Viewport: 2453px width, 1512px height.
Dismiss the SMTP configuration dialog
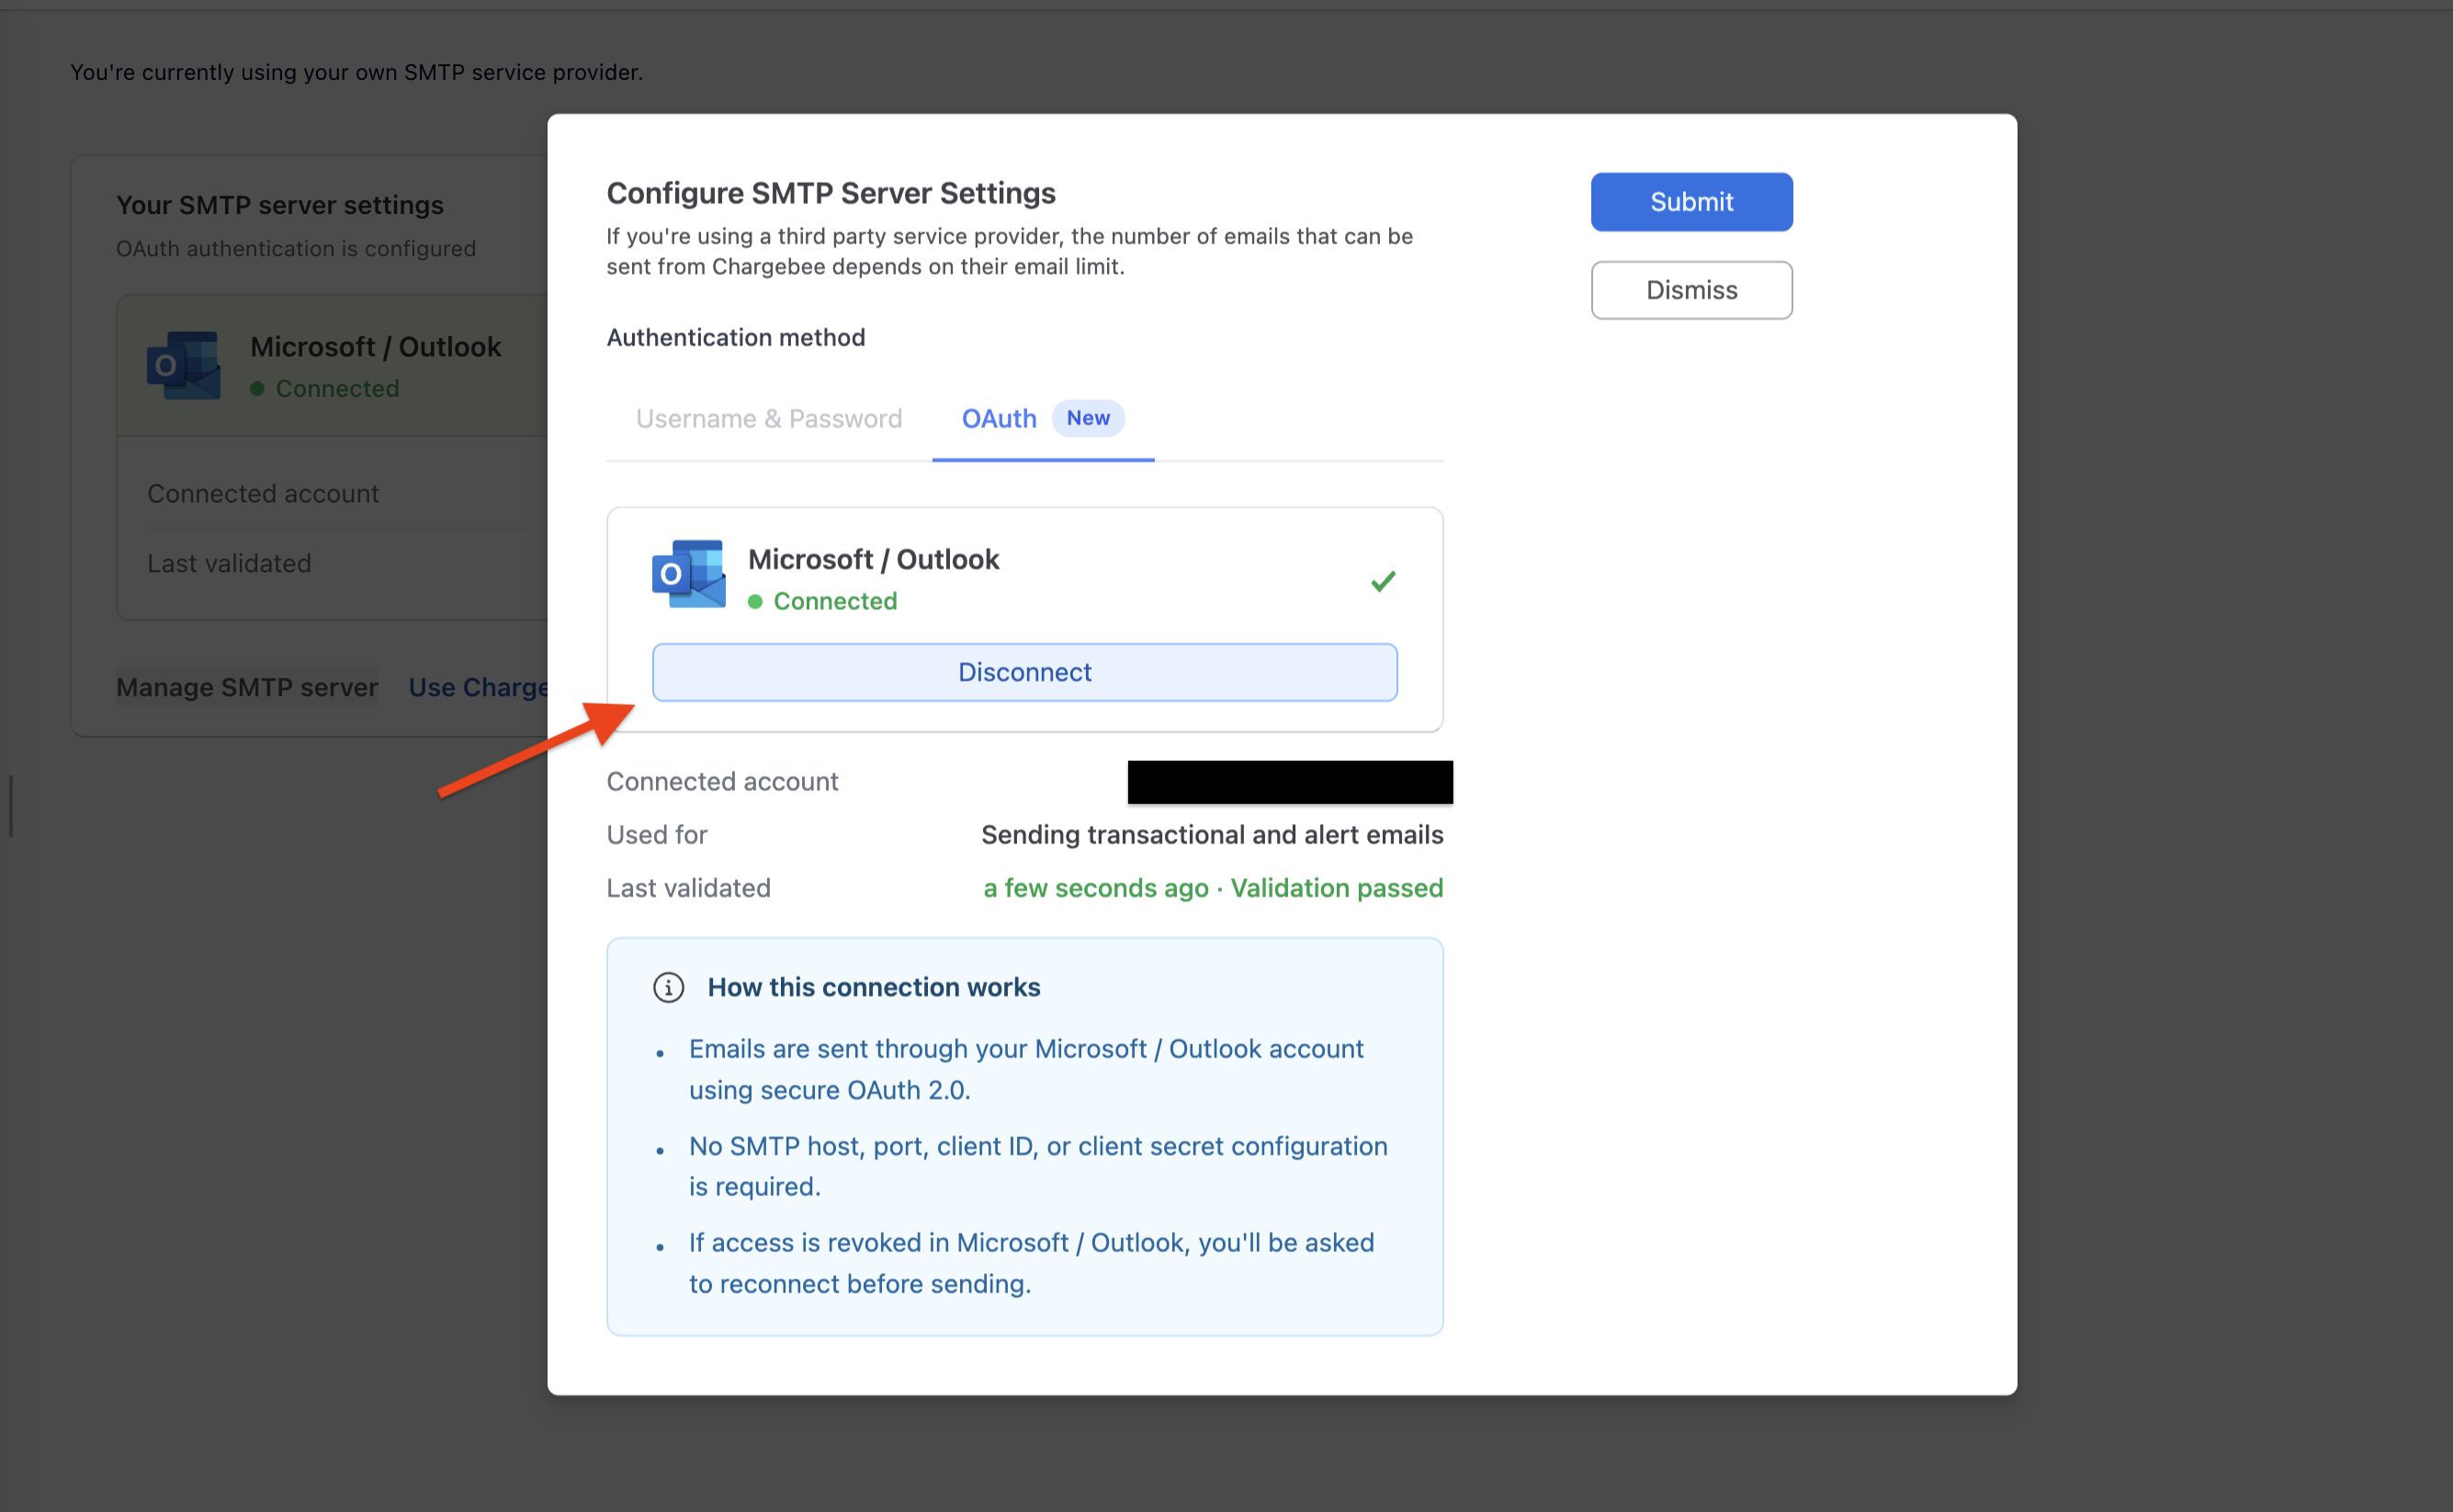tap(1690, 290)
